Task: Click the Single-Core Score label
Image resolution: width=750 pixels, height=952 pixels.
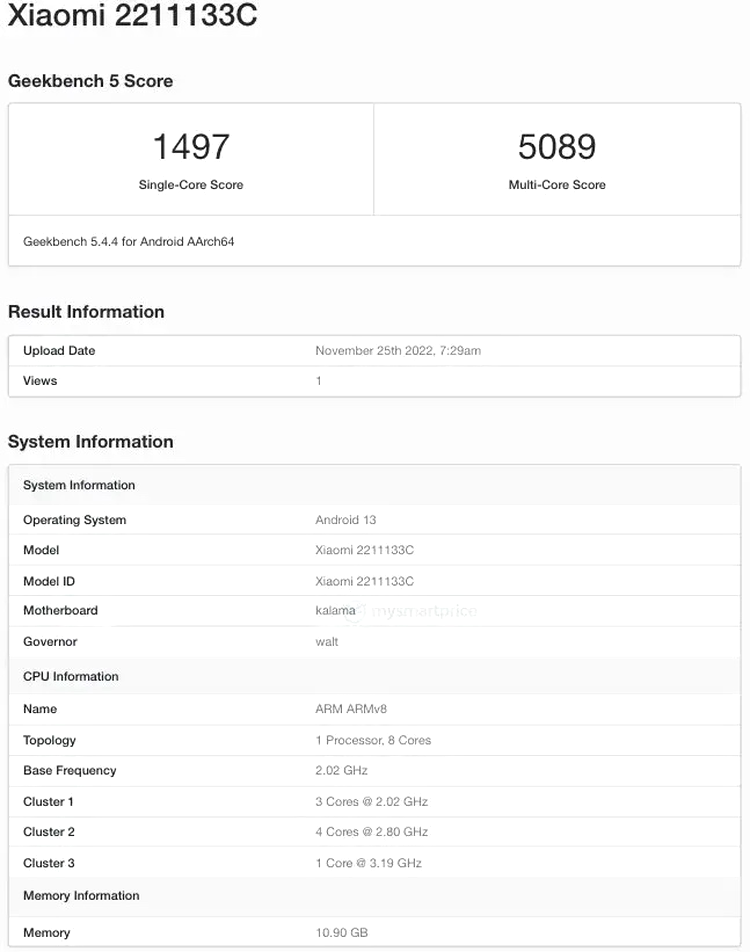Action: click(191, 185)
